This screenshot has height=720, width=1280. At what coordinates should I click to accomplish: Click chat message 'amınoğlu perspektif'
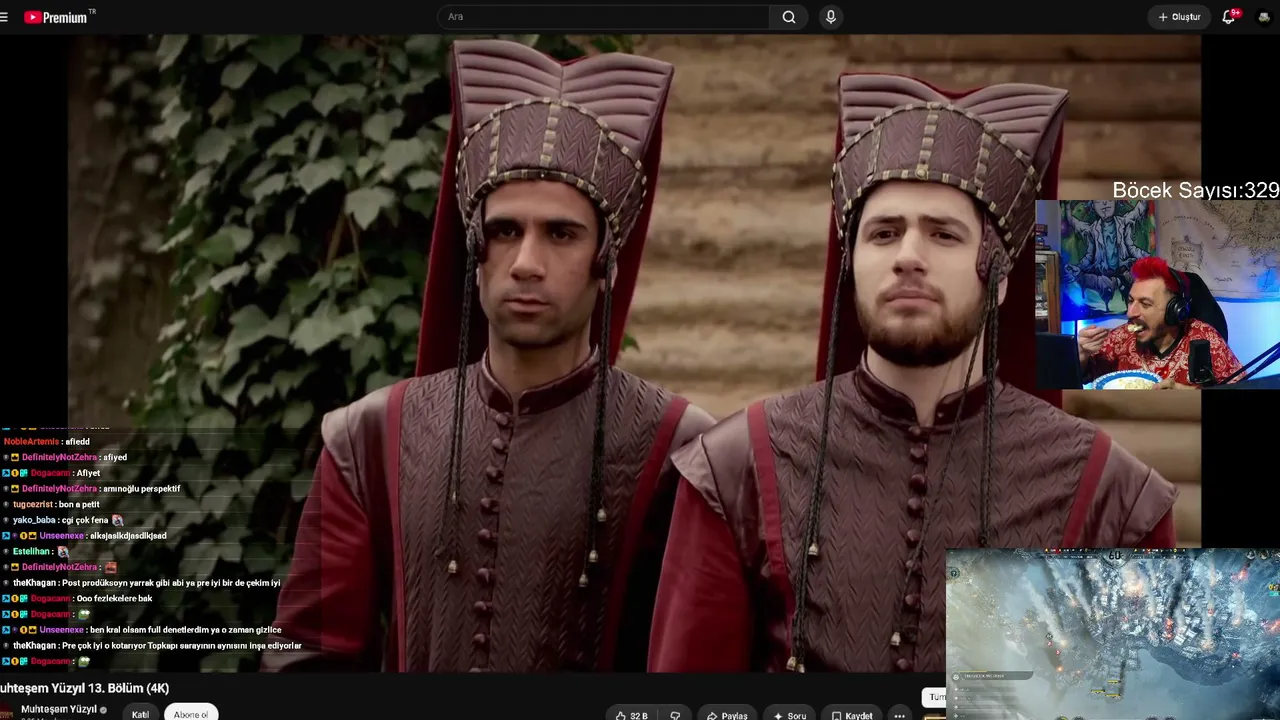click(142, 489)
